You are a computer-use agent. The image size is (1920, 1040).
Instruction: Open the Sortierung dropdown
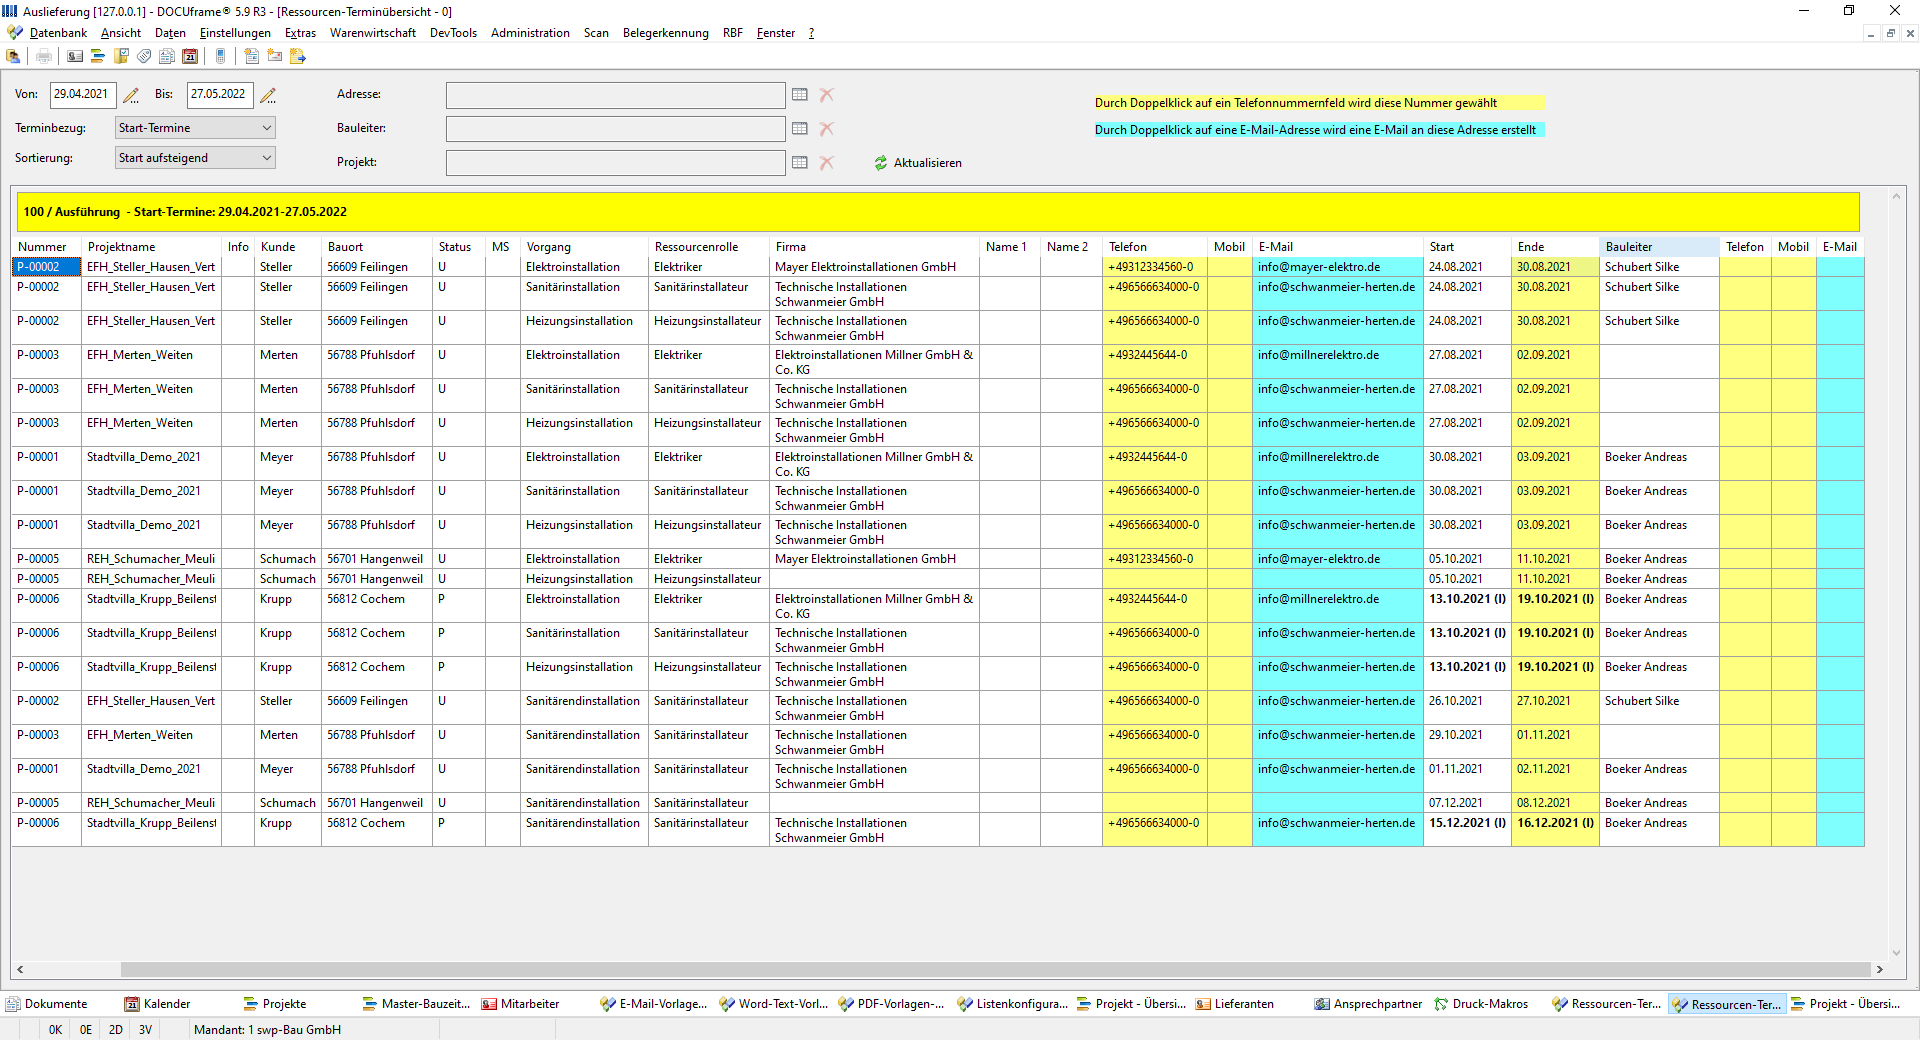pos(195,158)
